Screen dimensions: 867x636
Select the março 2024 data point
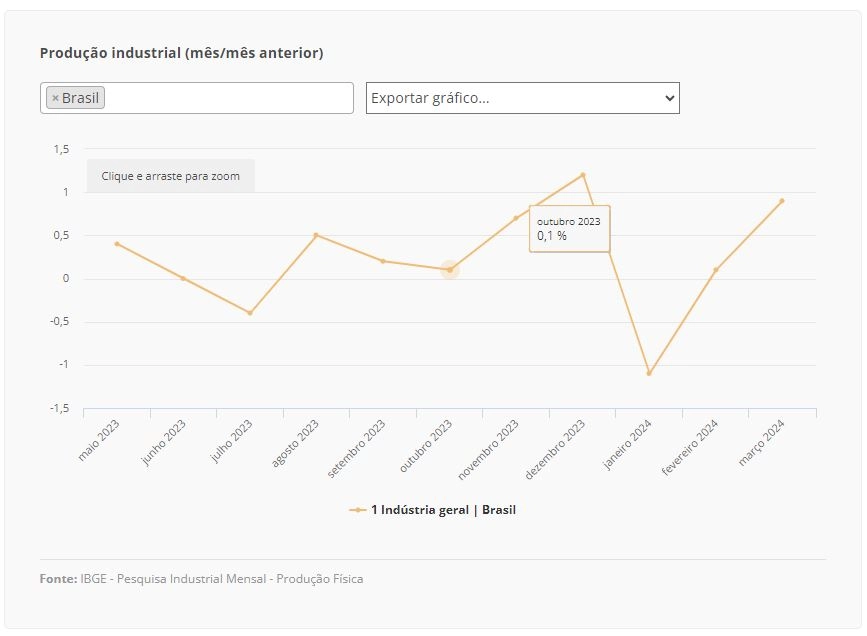(x=782, y=201)
